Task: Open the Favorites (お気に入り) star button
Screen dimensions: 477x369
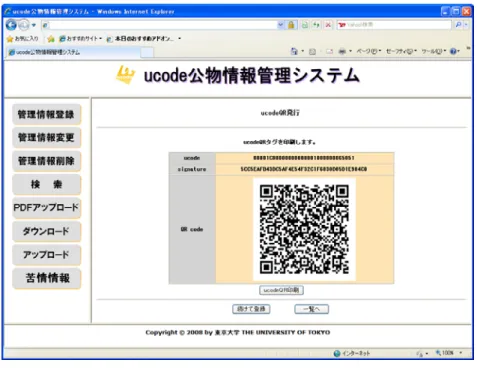Action: [x=23, y=39]
